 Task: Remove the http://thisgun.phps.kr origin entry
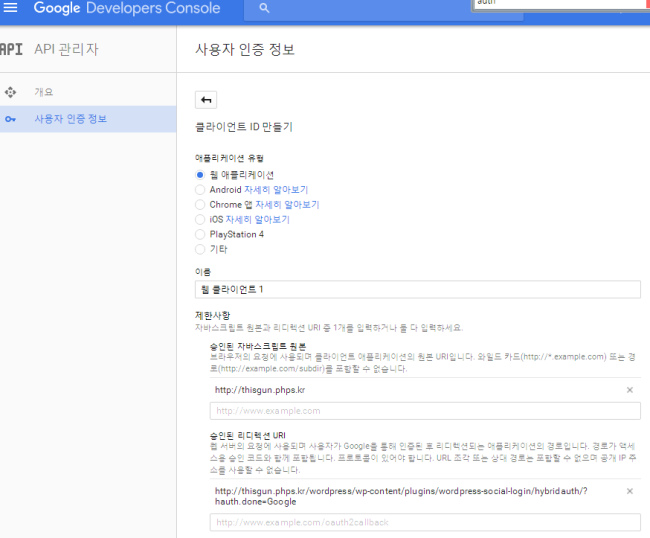click(629, 390)
